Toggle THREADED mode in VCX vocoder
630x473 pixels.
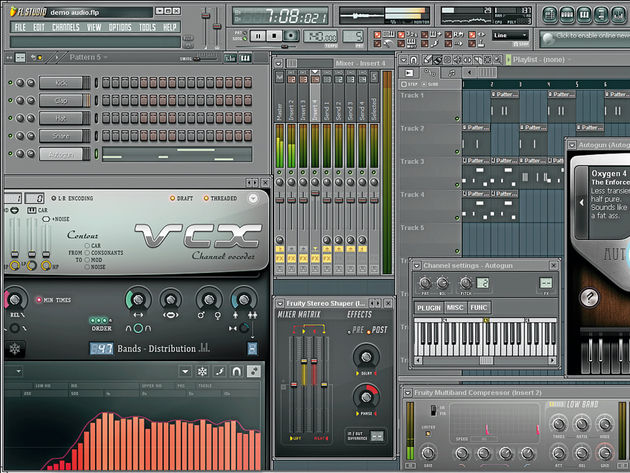tap(220, 198)
